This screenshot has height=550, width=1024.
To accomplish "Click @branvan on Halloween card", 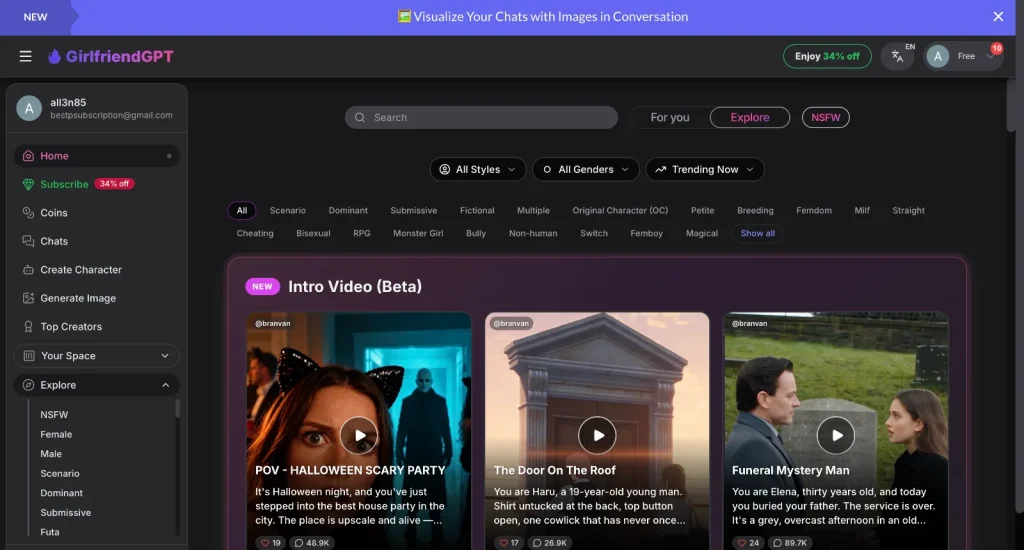I will (272, 323).
